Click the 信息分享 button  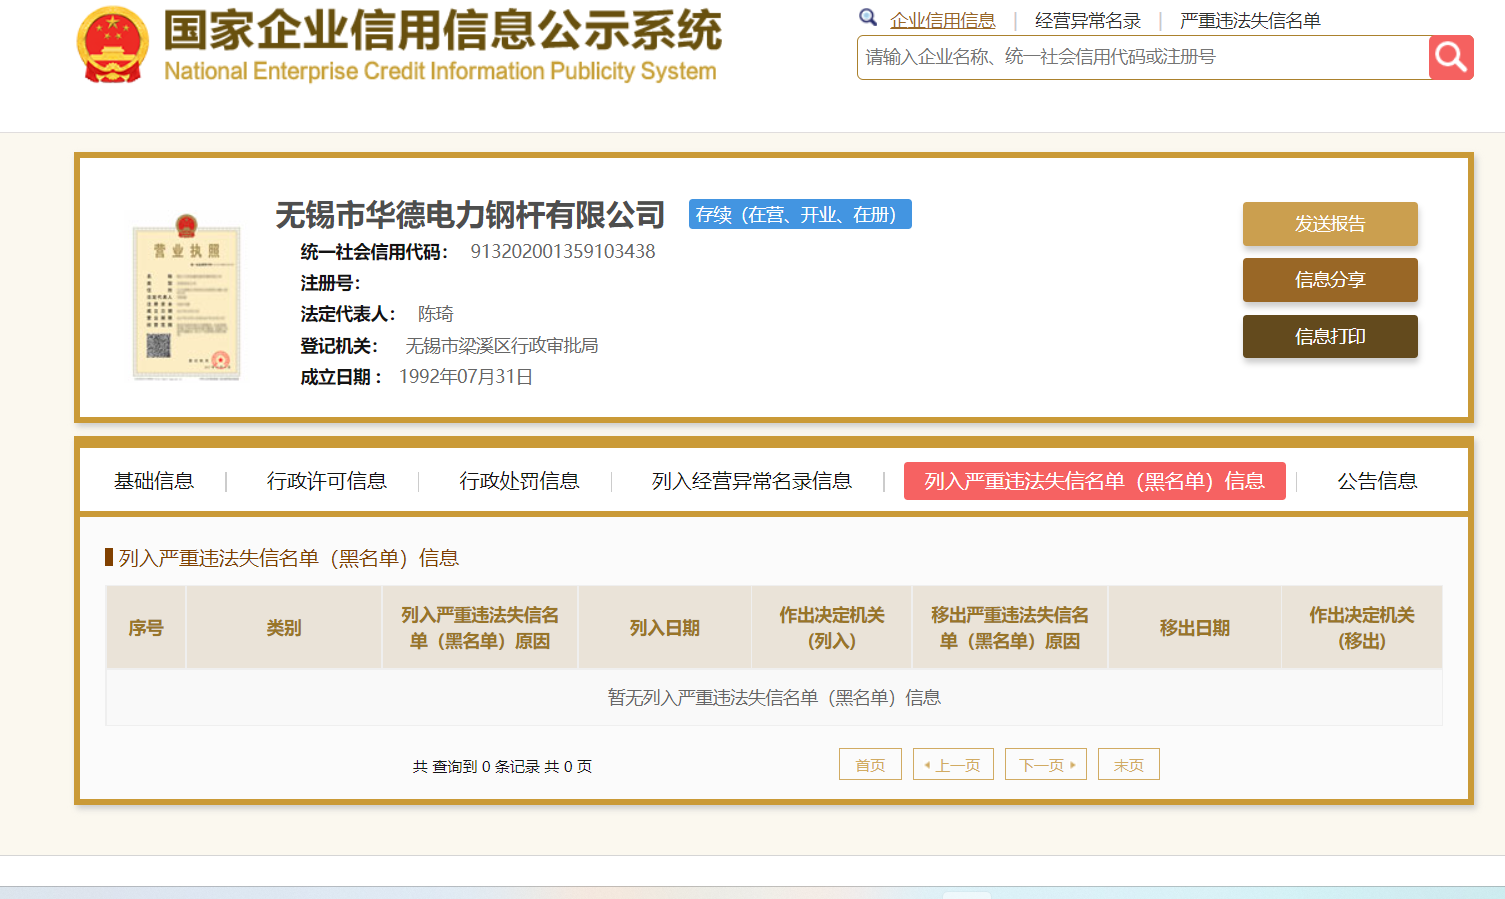pos(1330,280)
